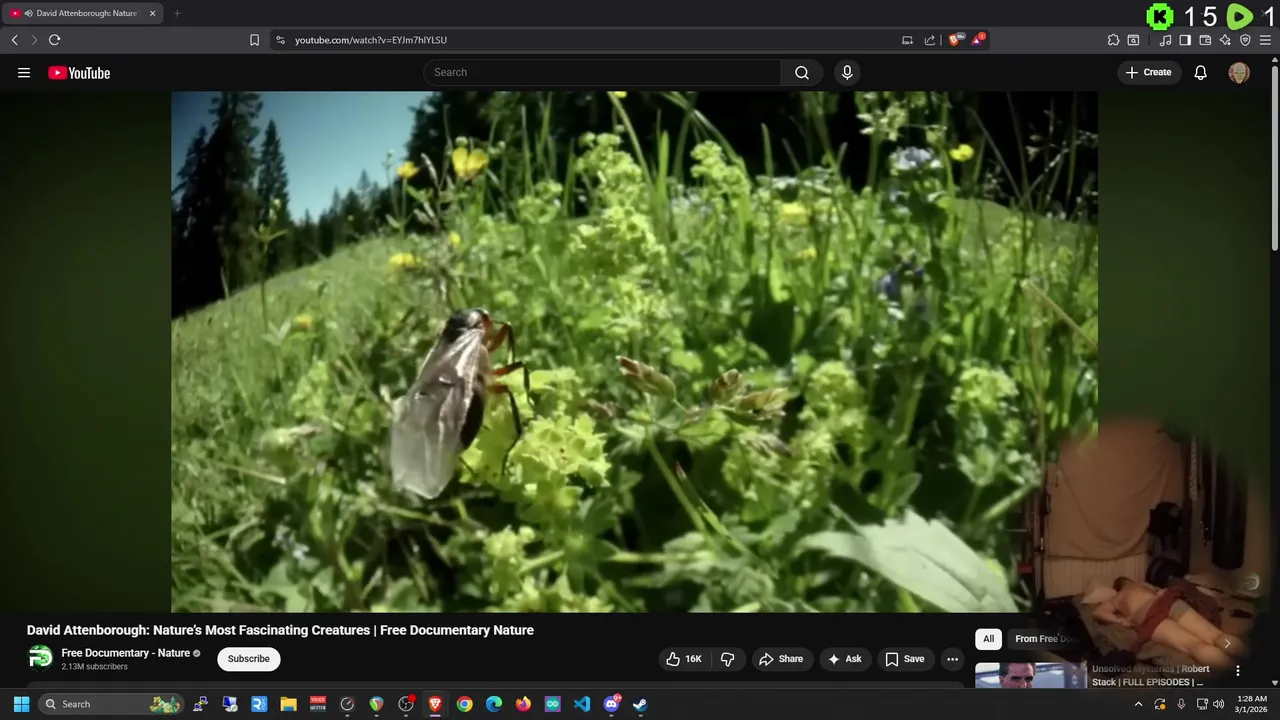
Task: Open the Brave playlist music icon
Action: pyautogui.click(x=1165, y=40)
